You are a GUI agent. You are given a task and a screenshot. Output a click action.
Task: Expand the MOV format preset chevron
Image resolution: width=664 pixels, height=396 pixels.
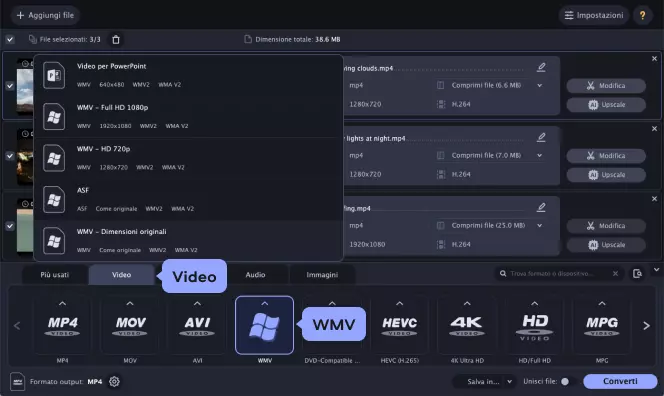(130, 303)
